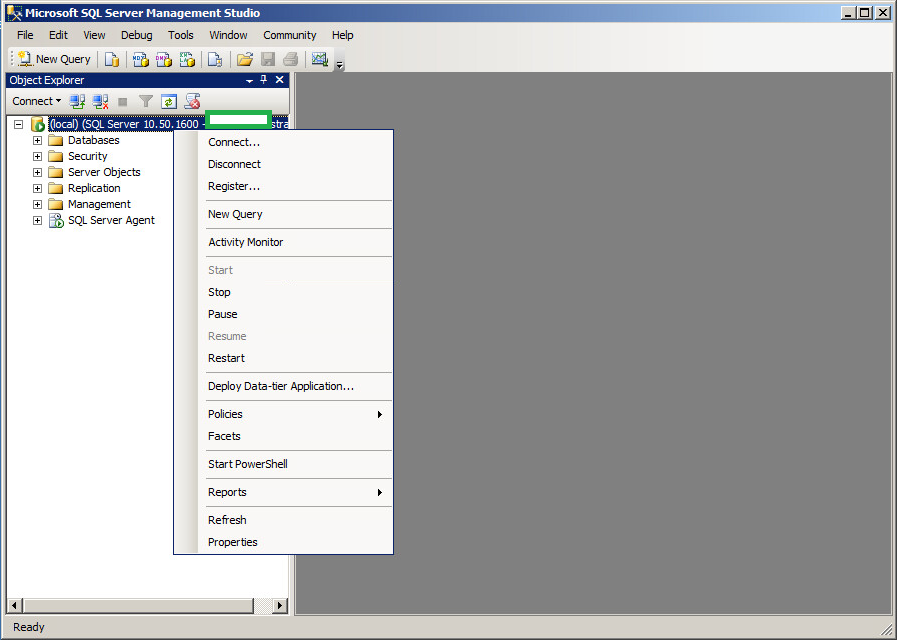
Task: Expand the Databases folder node
Action: (x=37, y=140)
